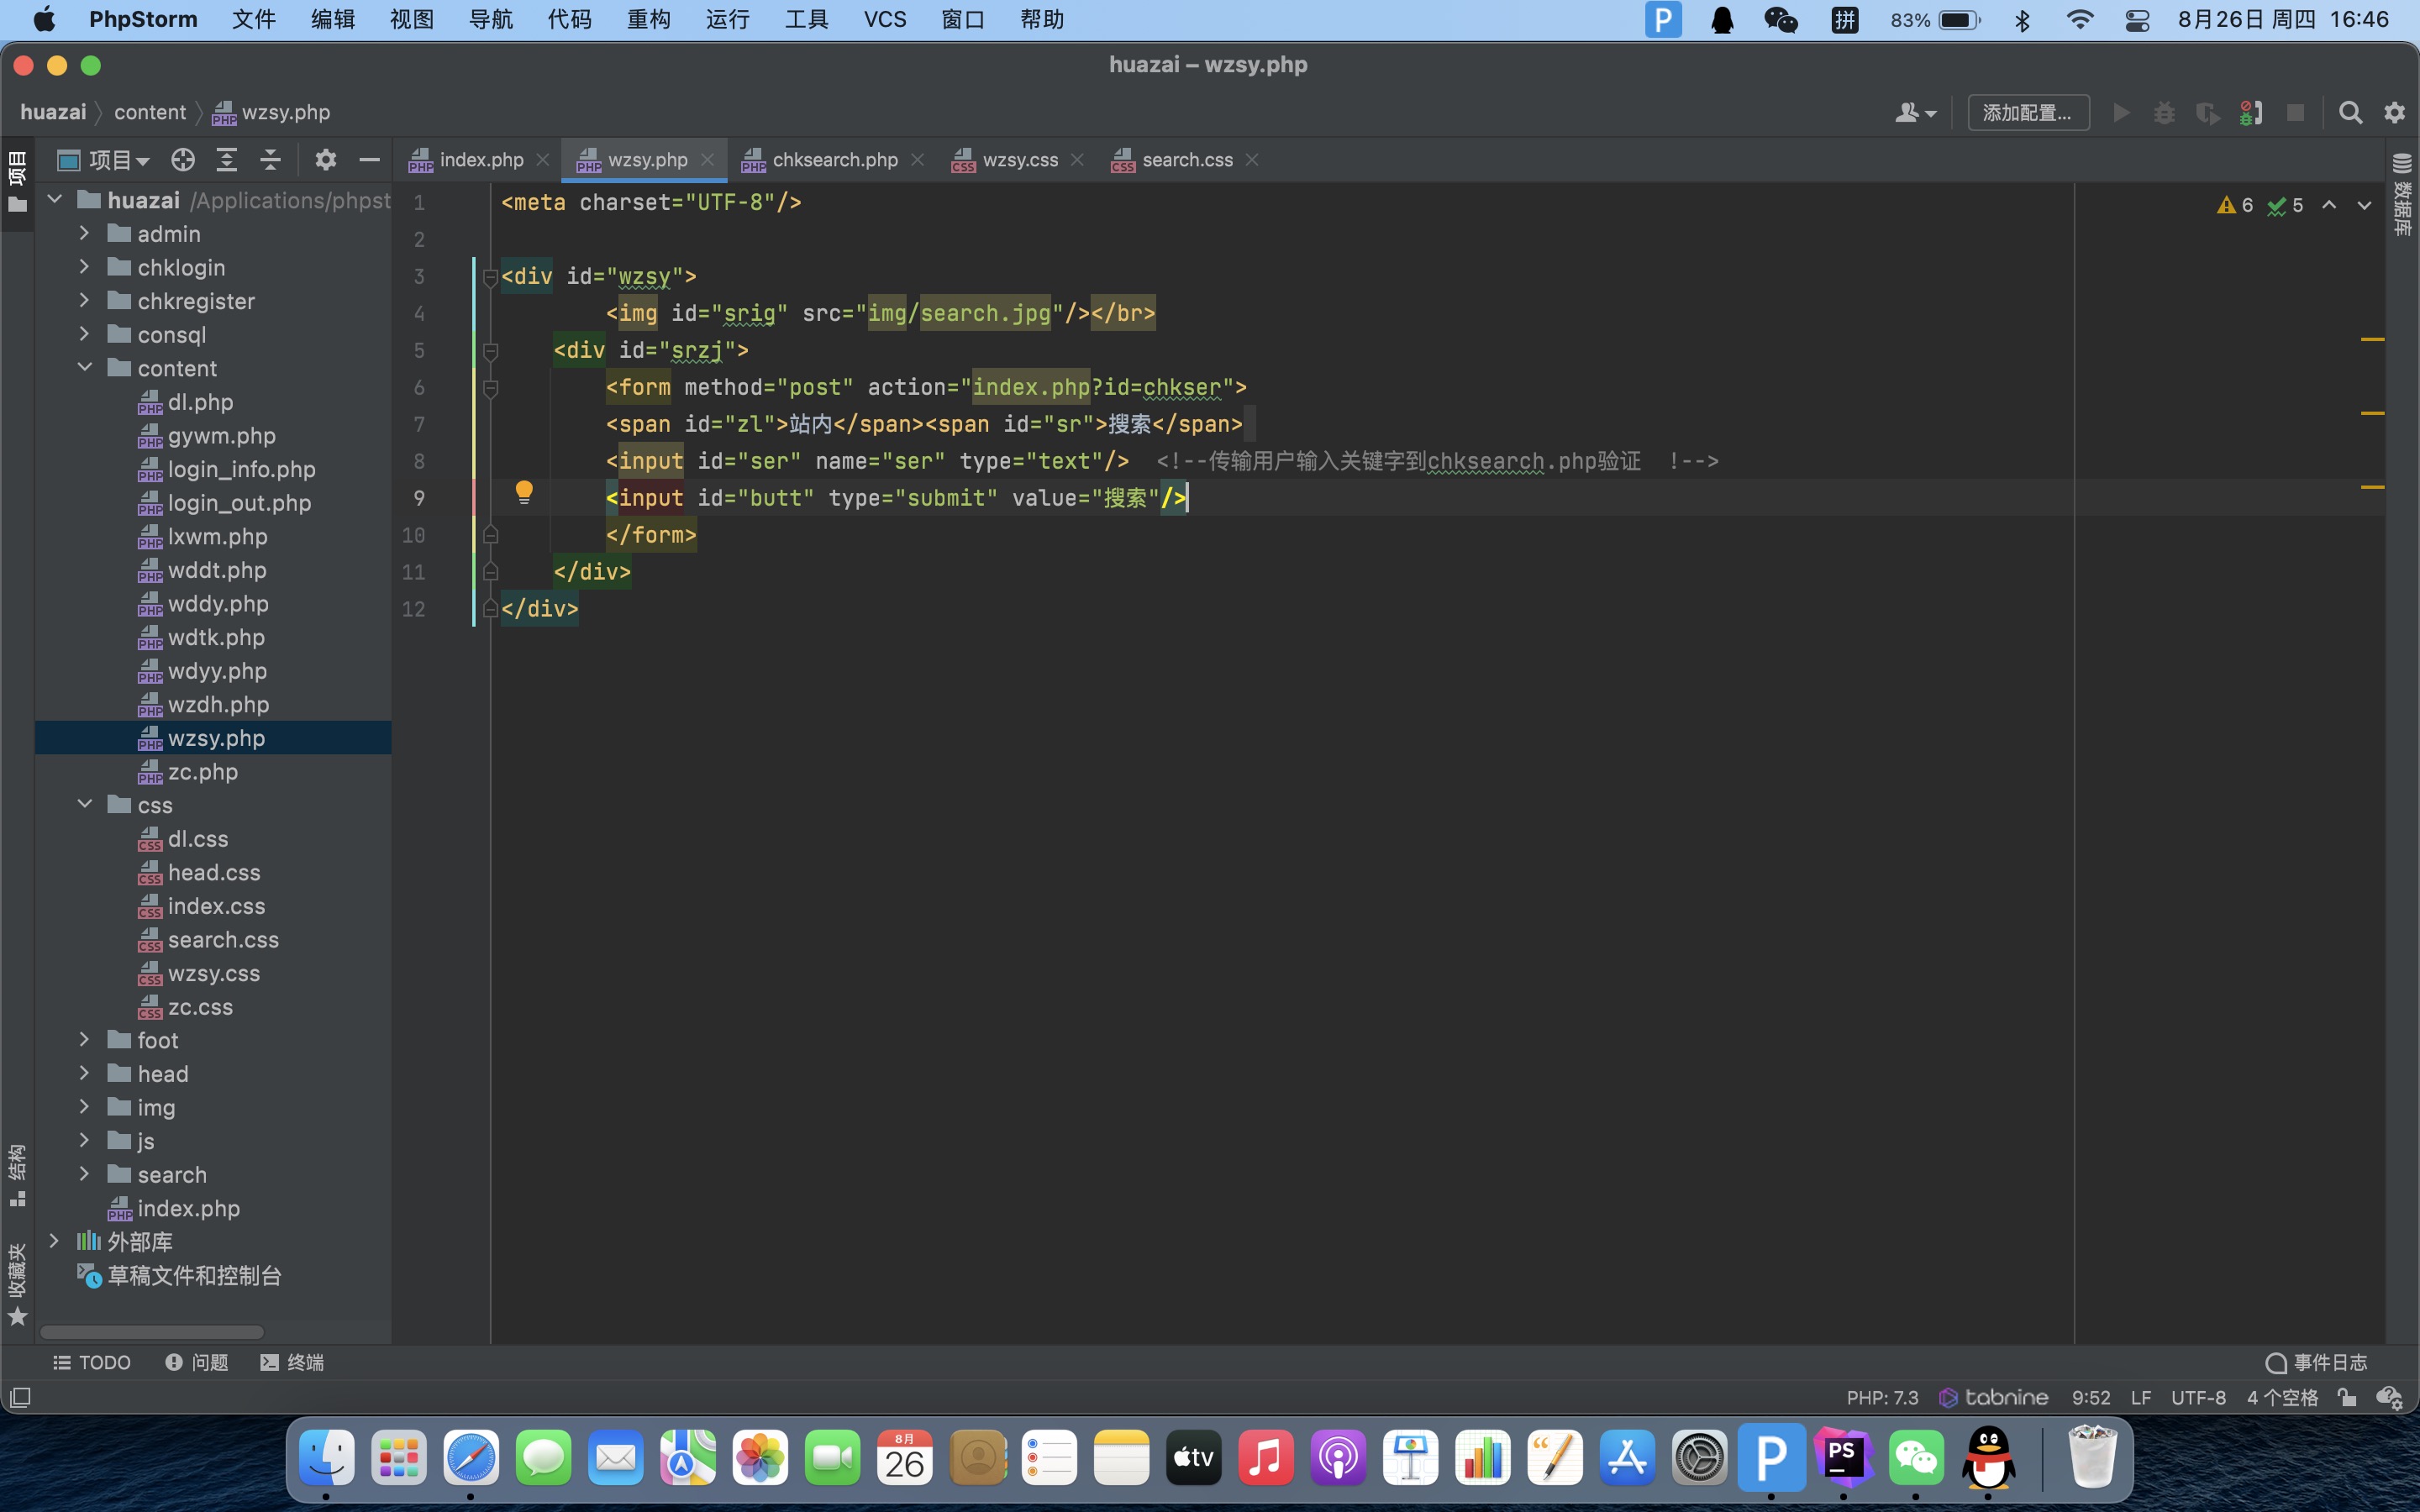Open search.css in project tree
Screen dimensions: 2420x1512
[222, 940]
